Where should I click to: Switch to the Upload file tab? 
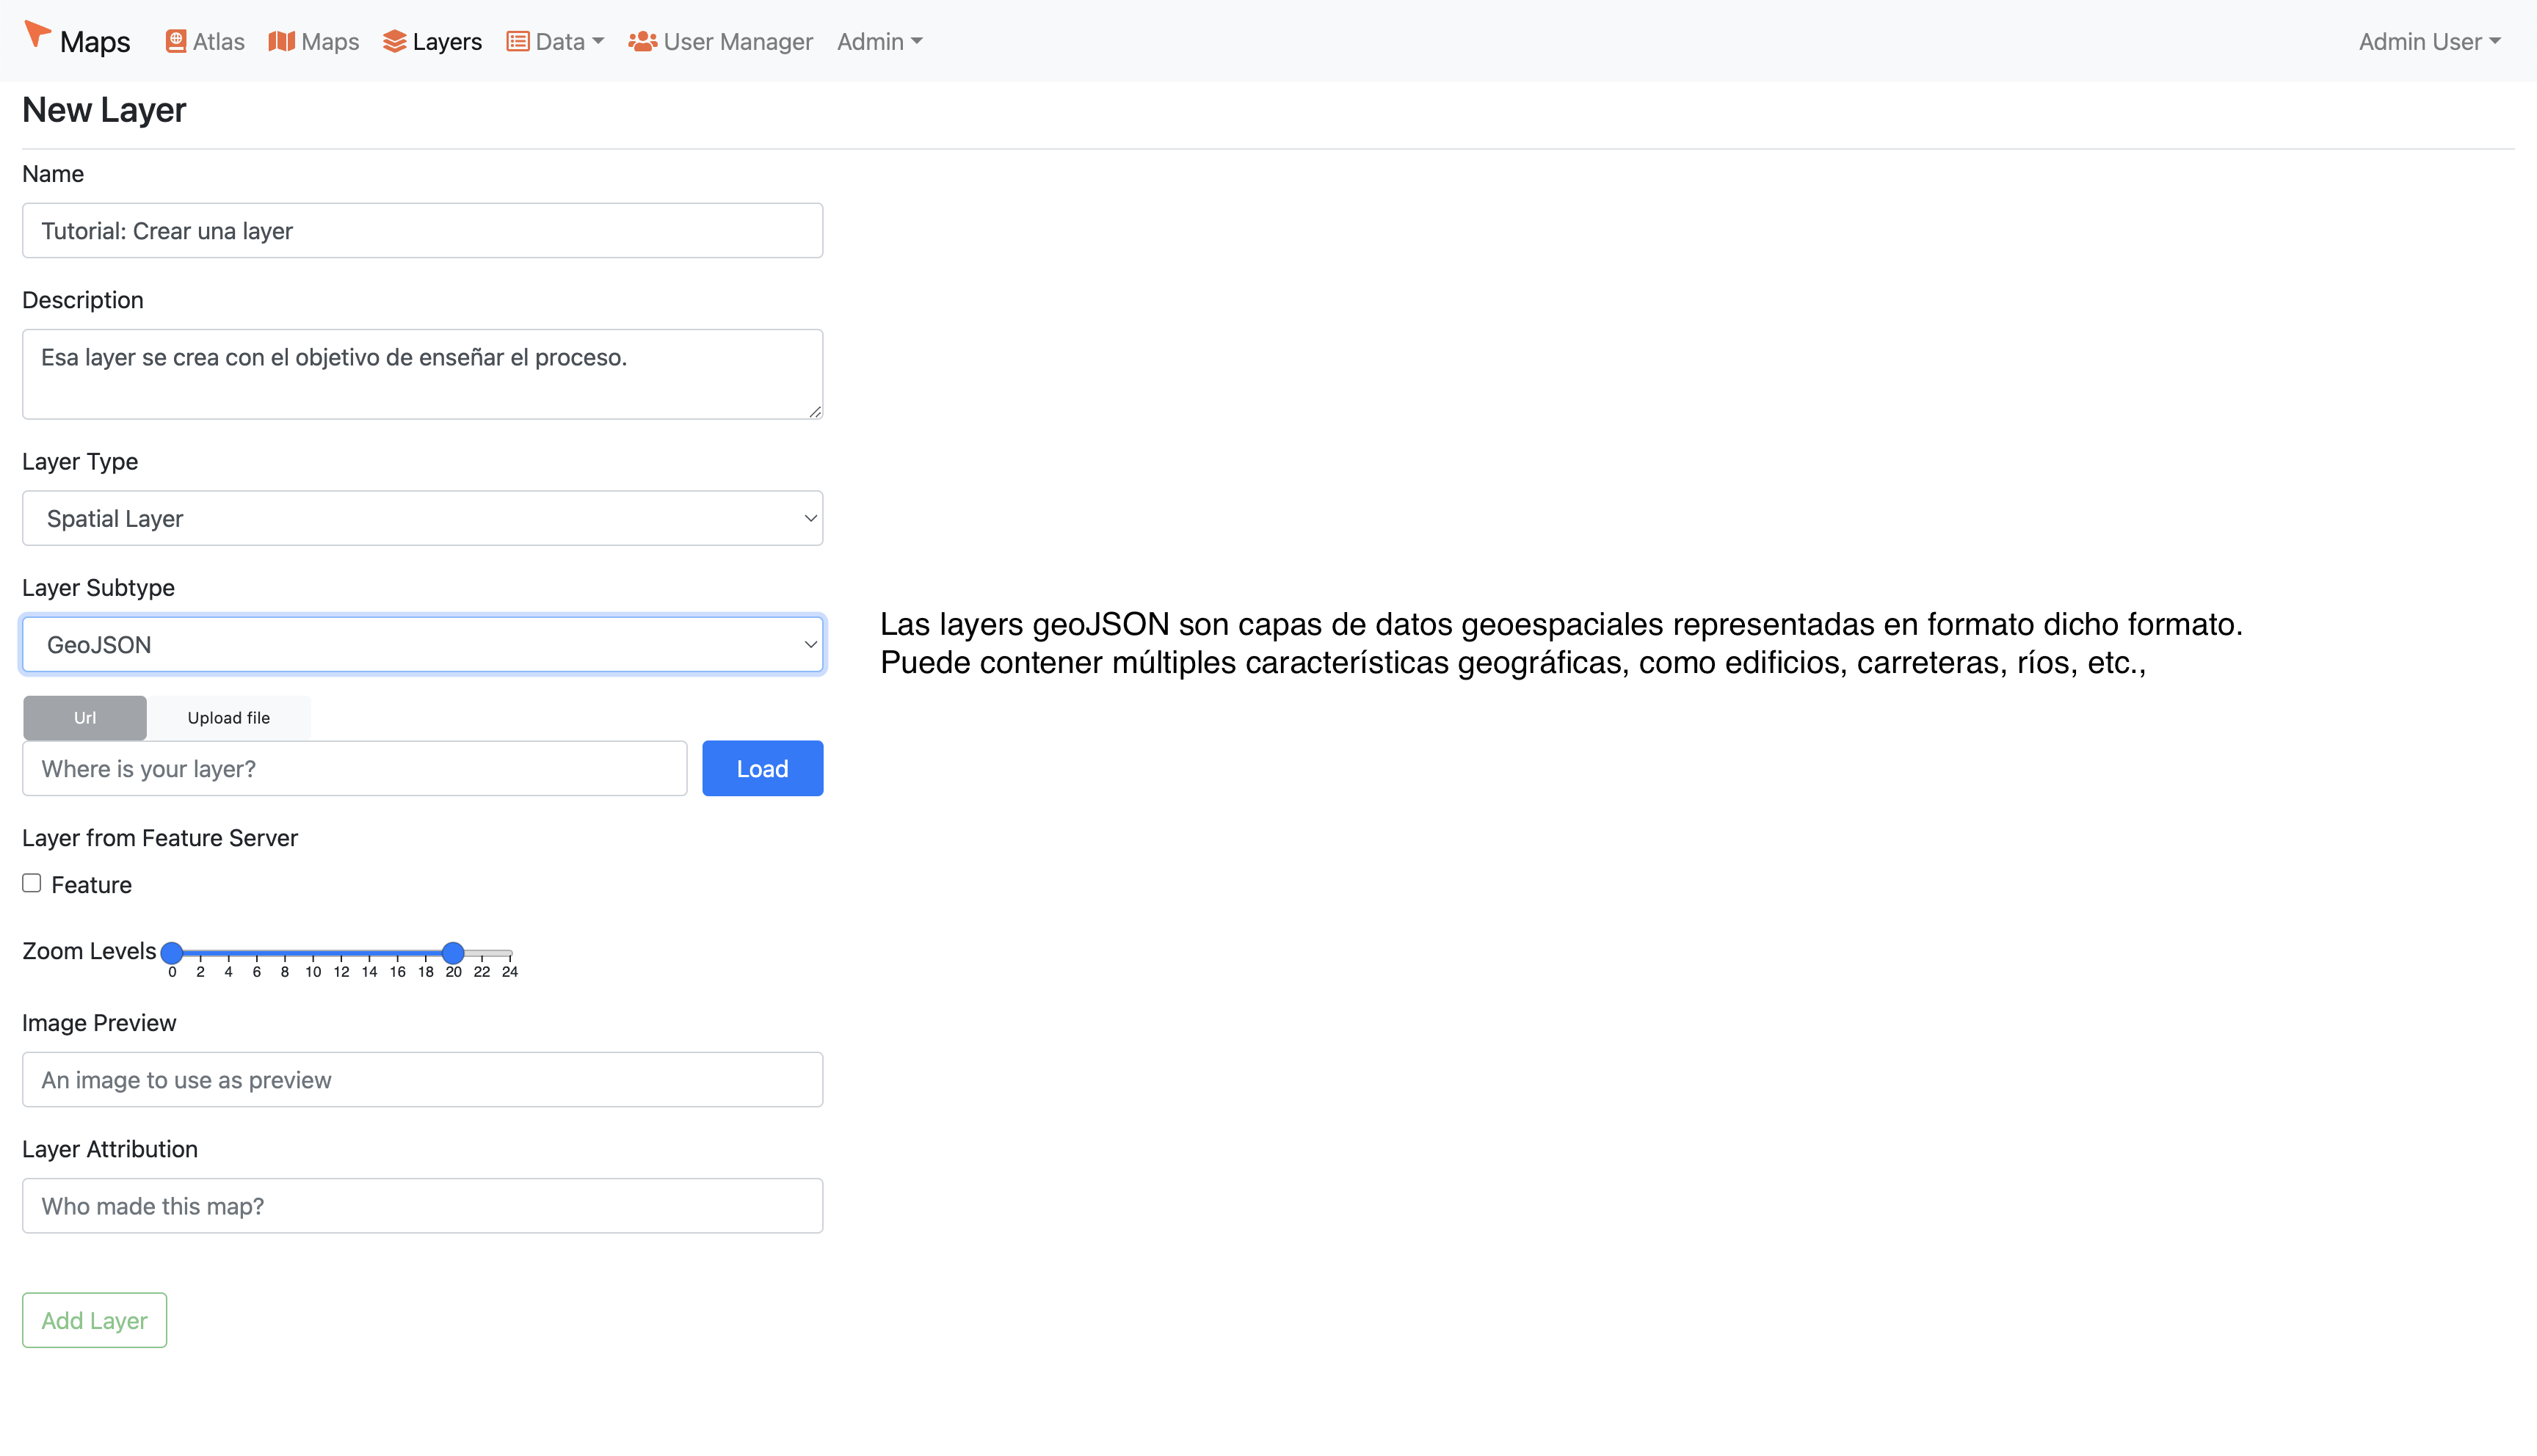click(x=229, y=718)
